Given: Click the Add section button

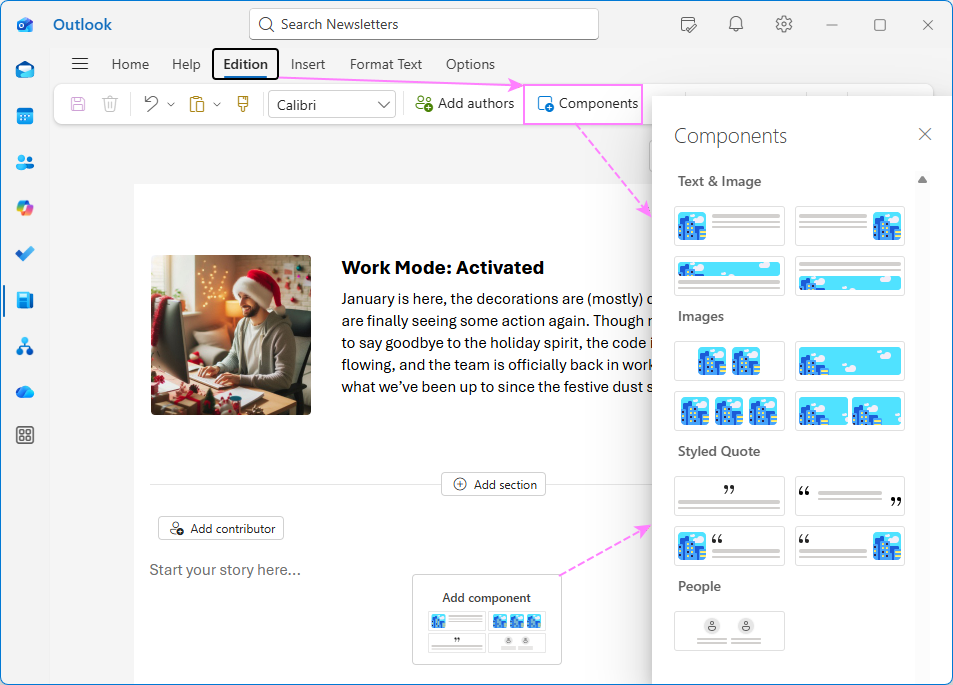Looking at the screenshot, I should pos(493,483).
